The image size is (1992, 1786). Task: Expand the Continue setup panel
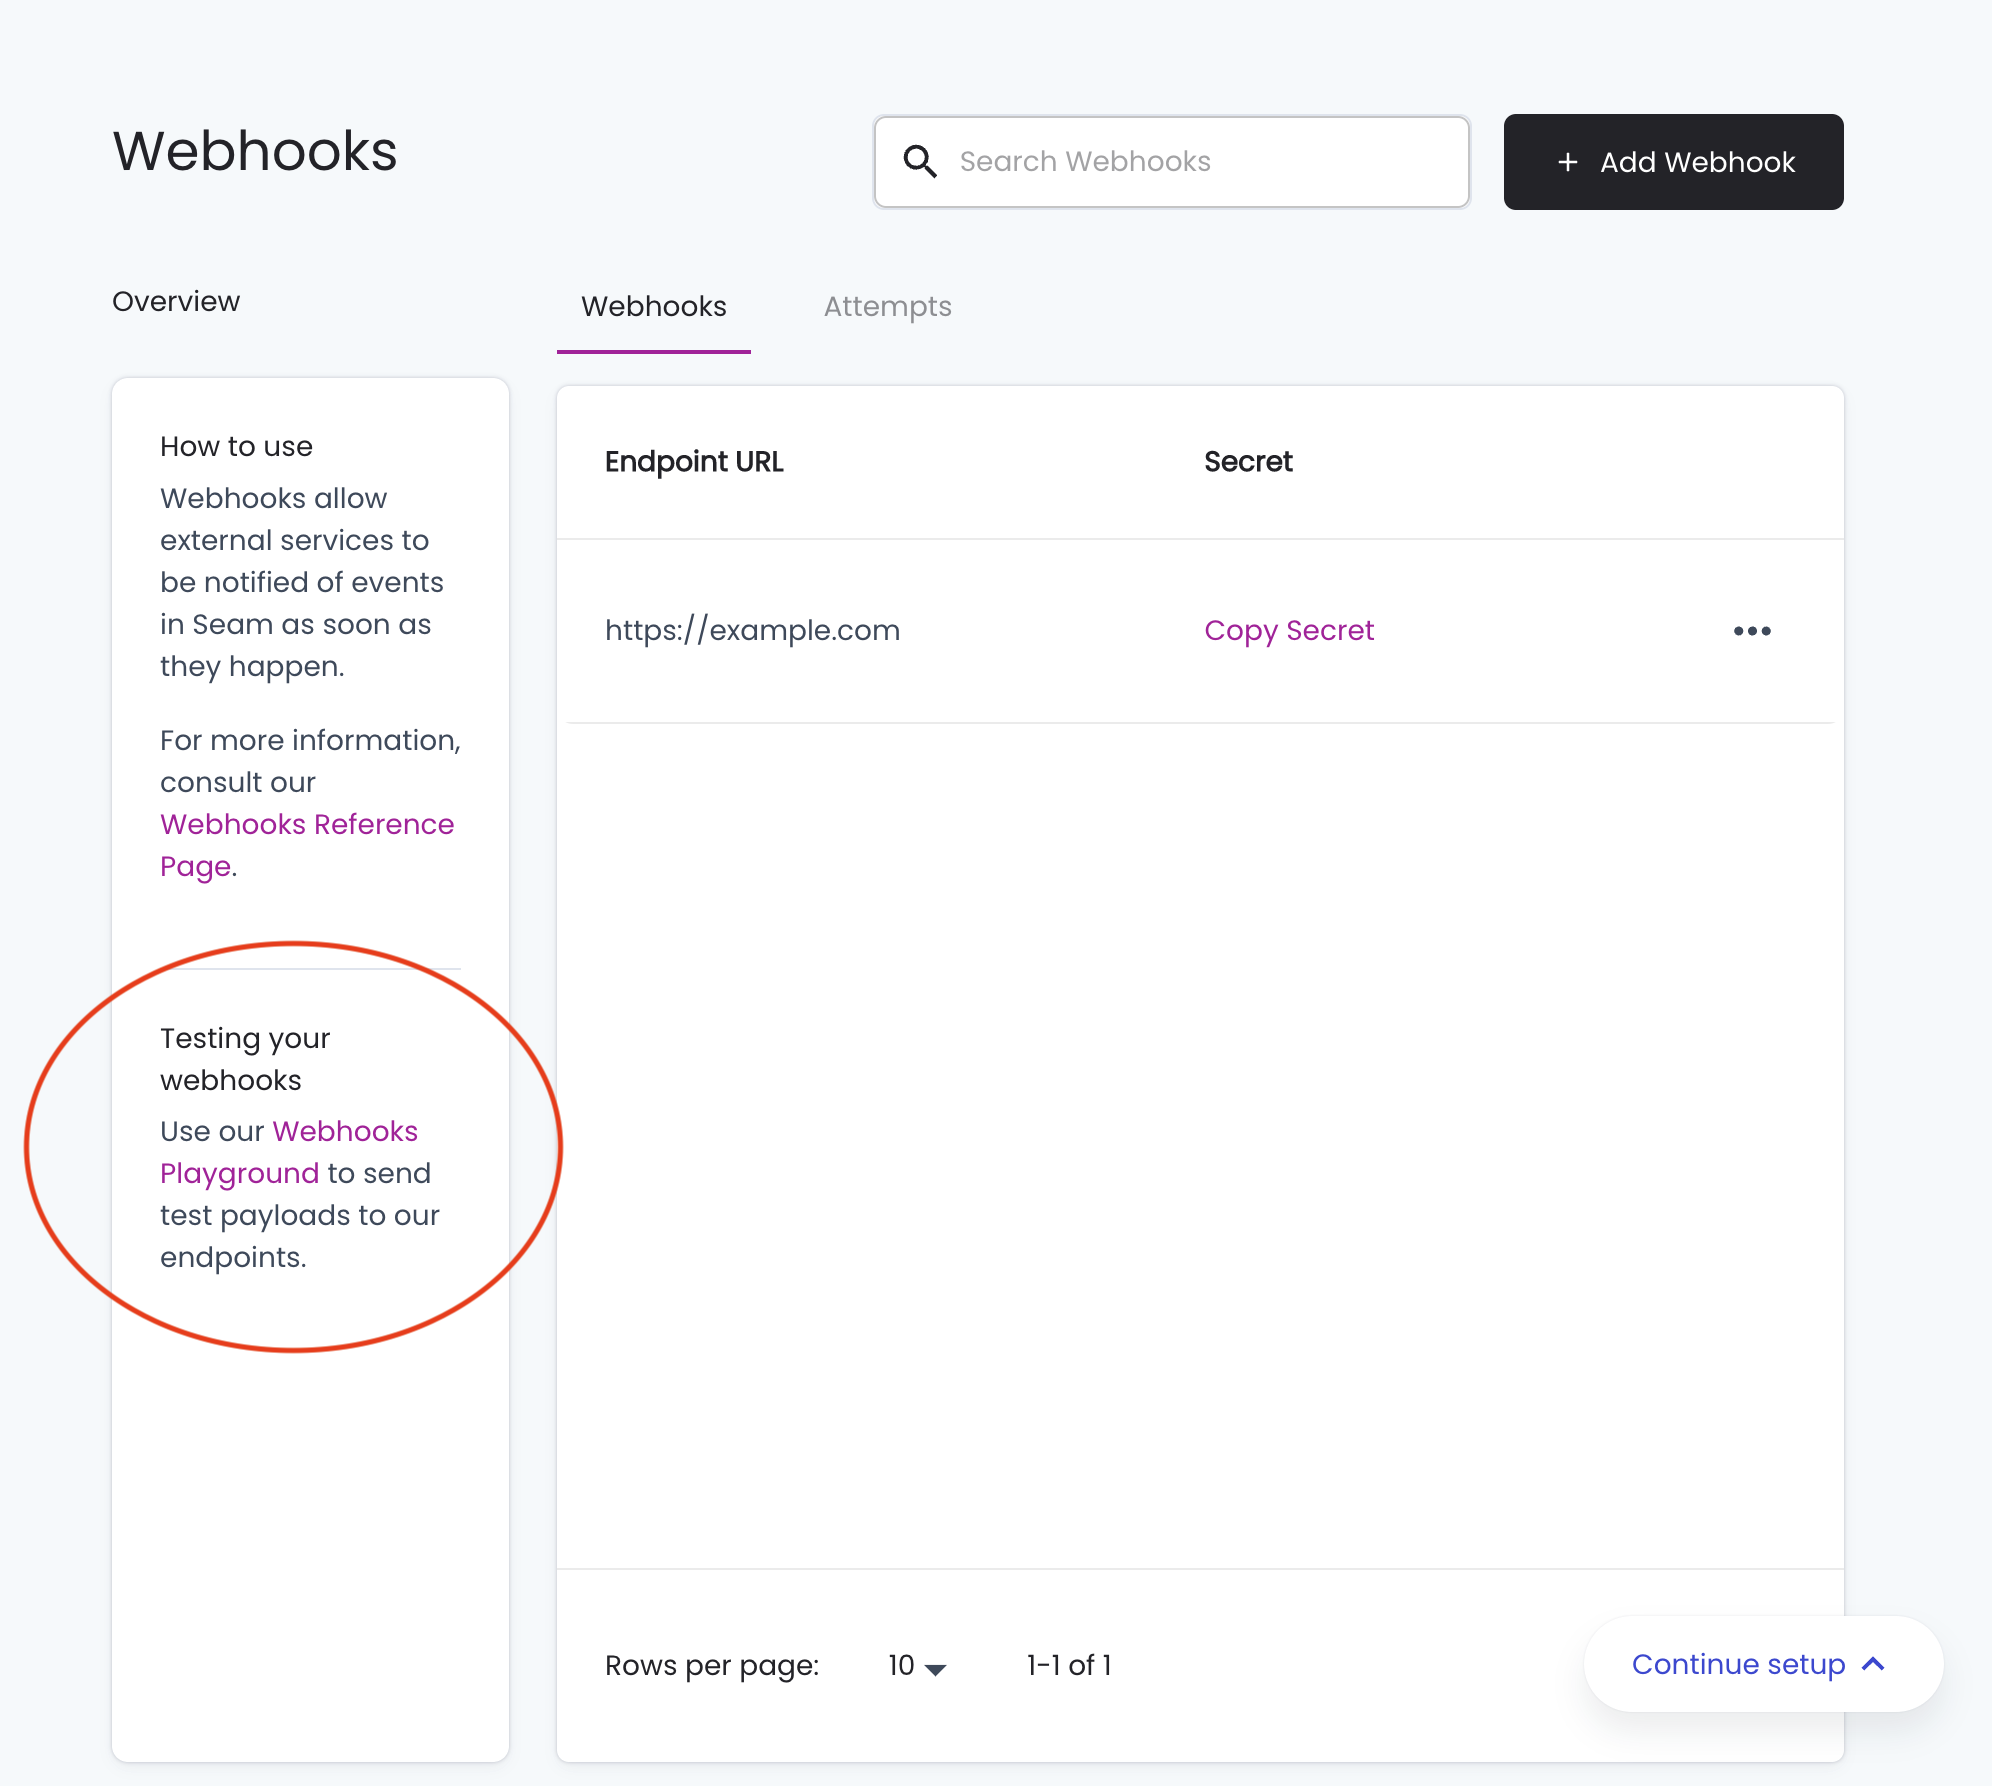(x=1738, y=1664)
